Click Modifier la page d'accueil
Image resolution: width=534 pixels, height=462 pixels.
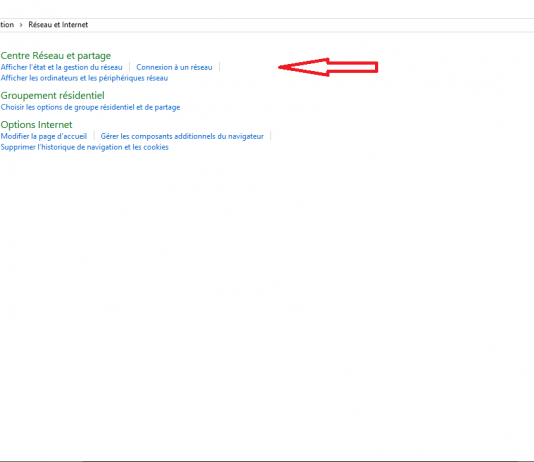(x=44, y=136)
